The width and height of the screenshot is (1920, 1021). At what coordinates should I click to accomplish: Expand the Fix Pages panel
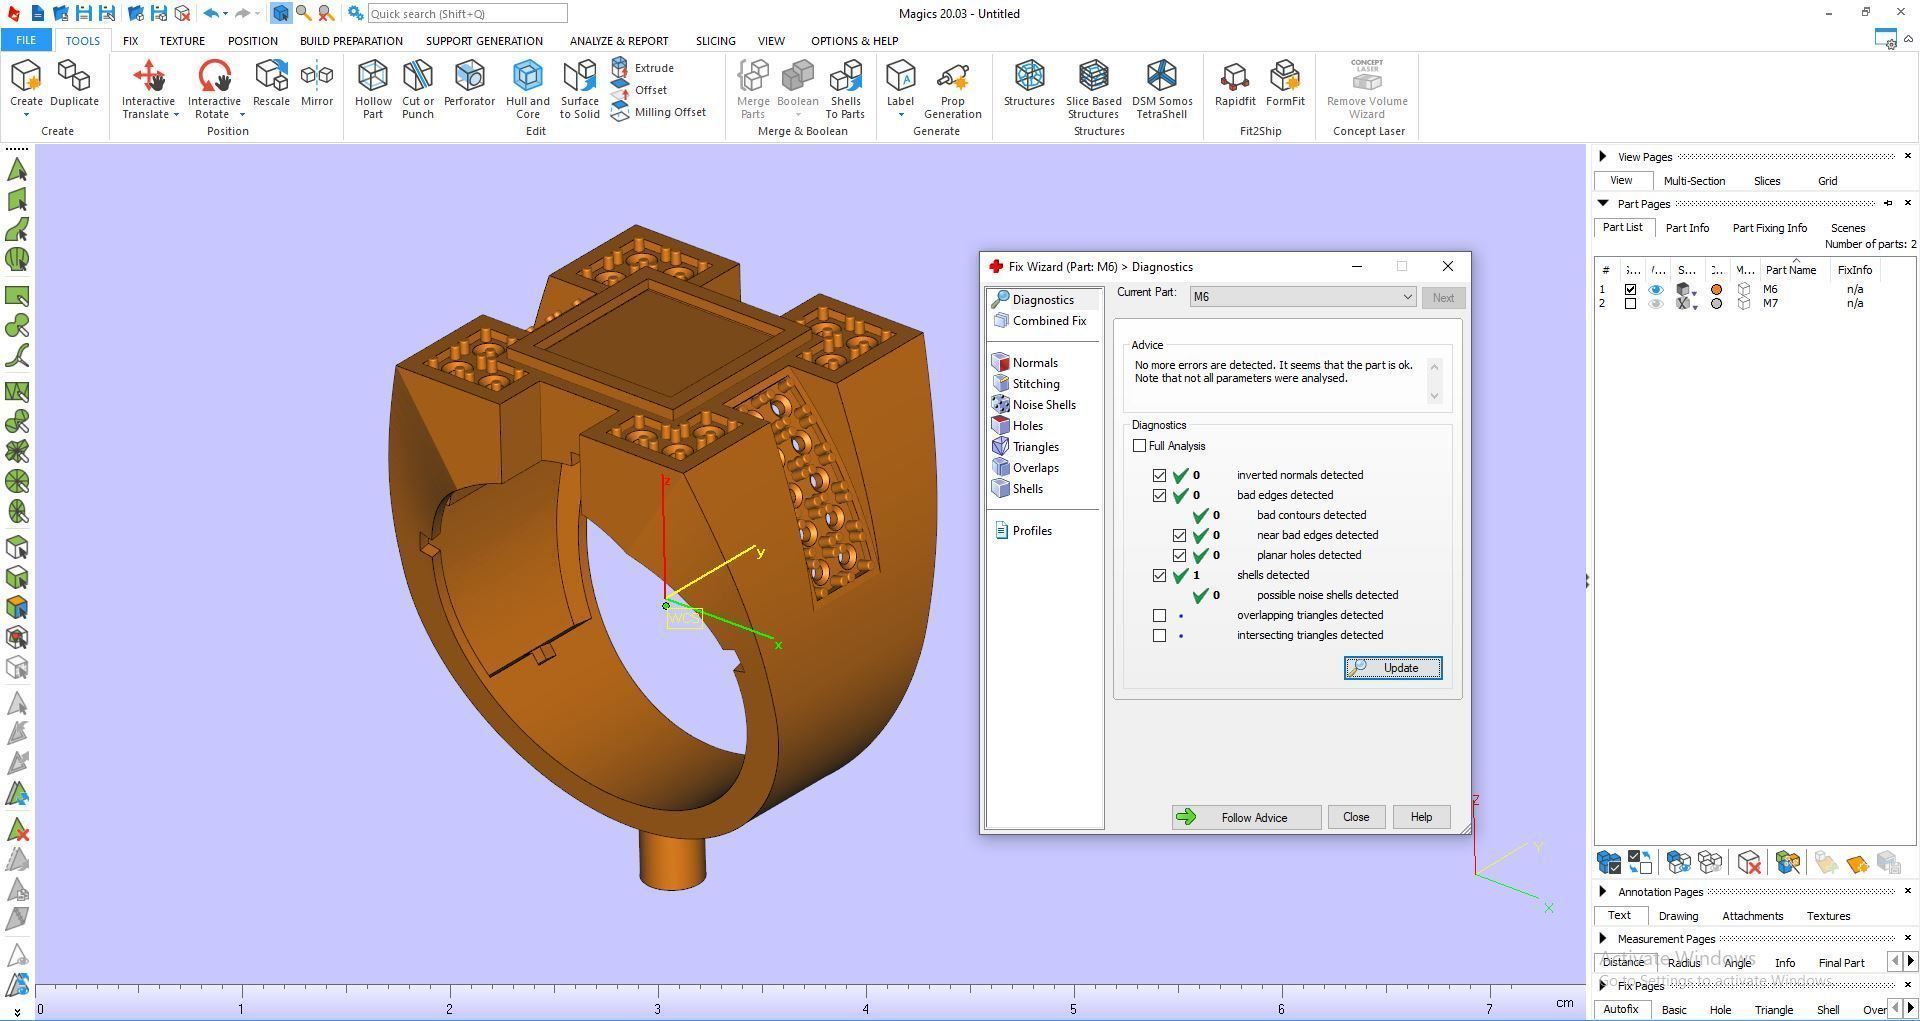click(x=1603, y=985)
